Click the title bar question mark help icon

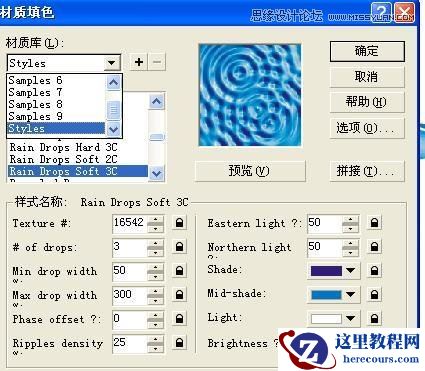pyautogui.click(x=382, y=12)
